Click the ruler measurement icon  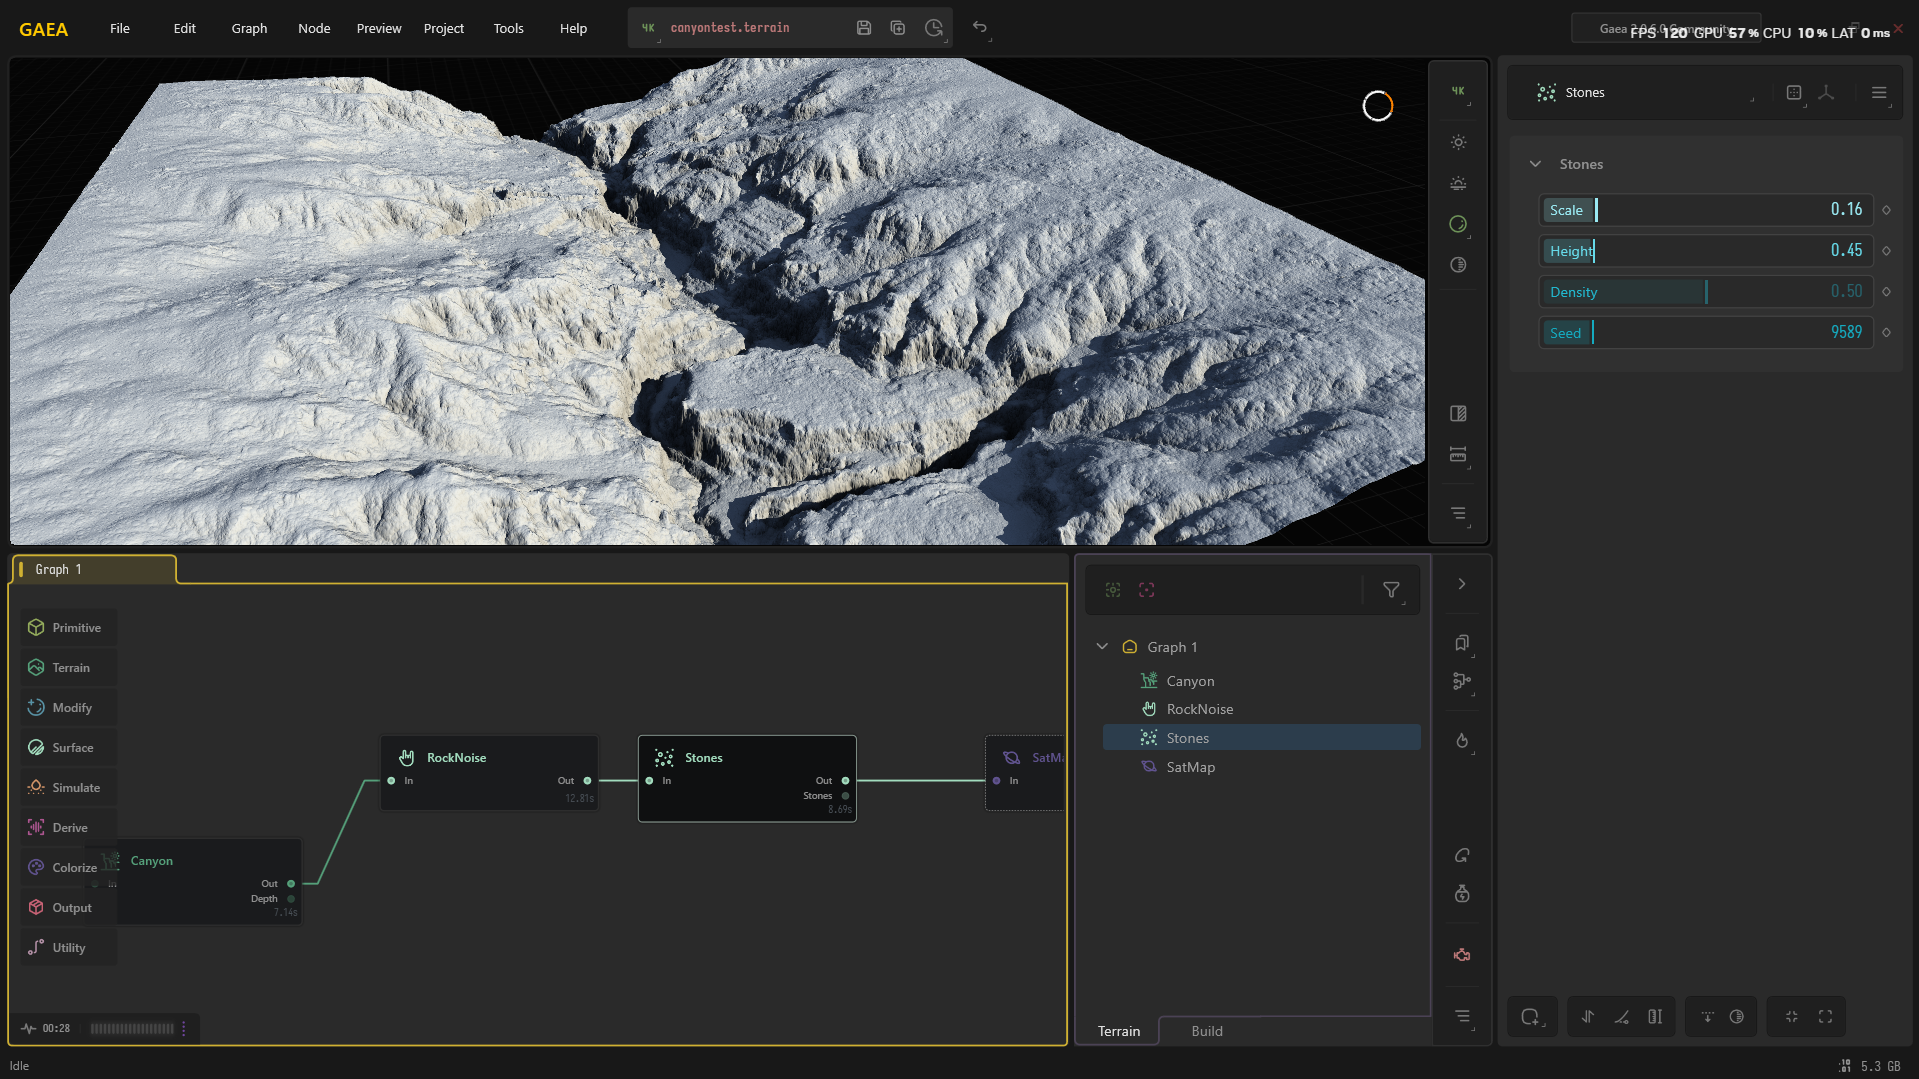click(1458, 454)
